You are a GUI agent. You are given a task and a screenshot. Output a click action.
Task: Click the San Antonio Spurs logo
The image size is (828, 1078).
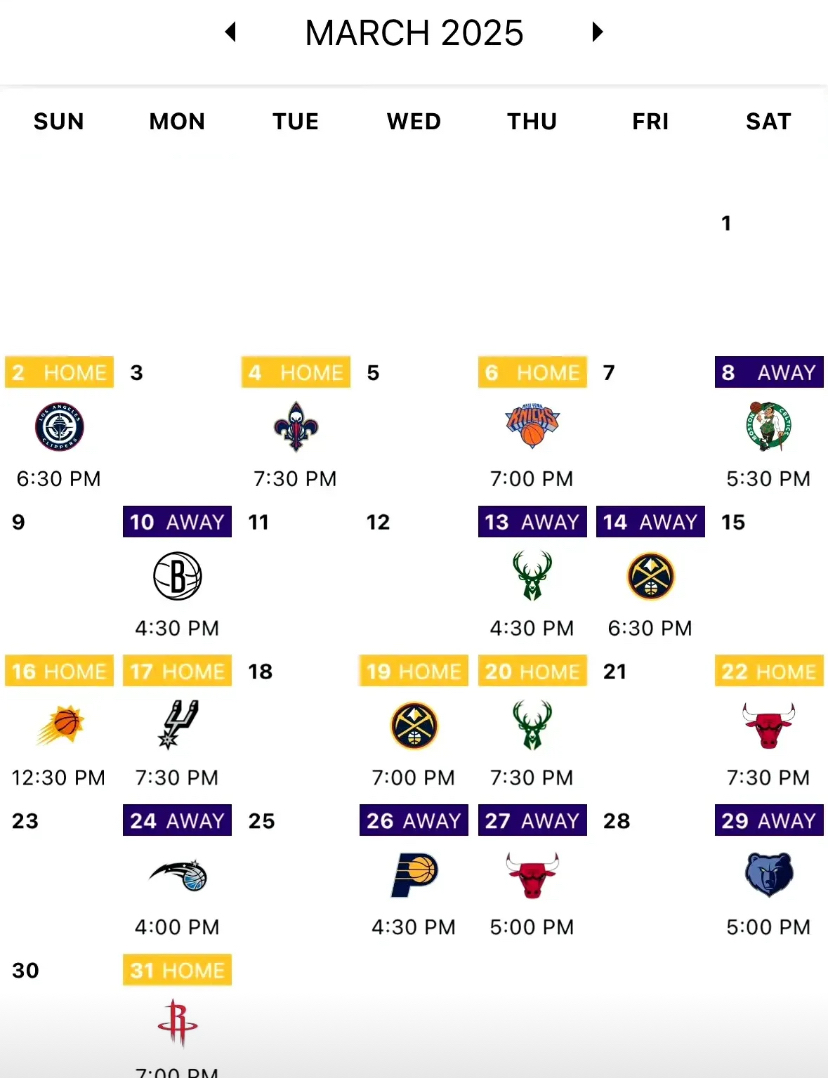[x=177, y=725]
